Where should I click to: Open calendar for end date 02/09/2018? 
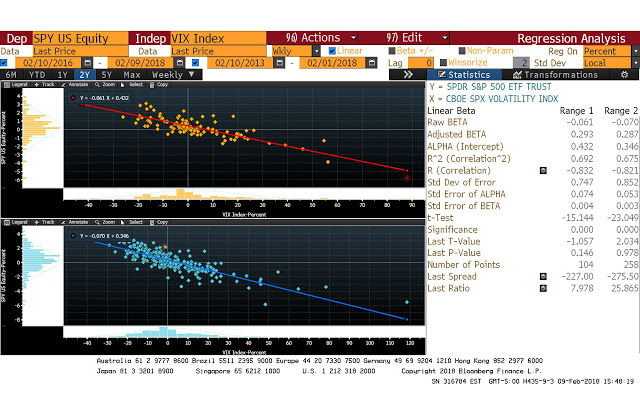180,63
